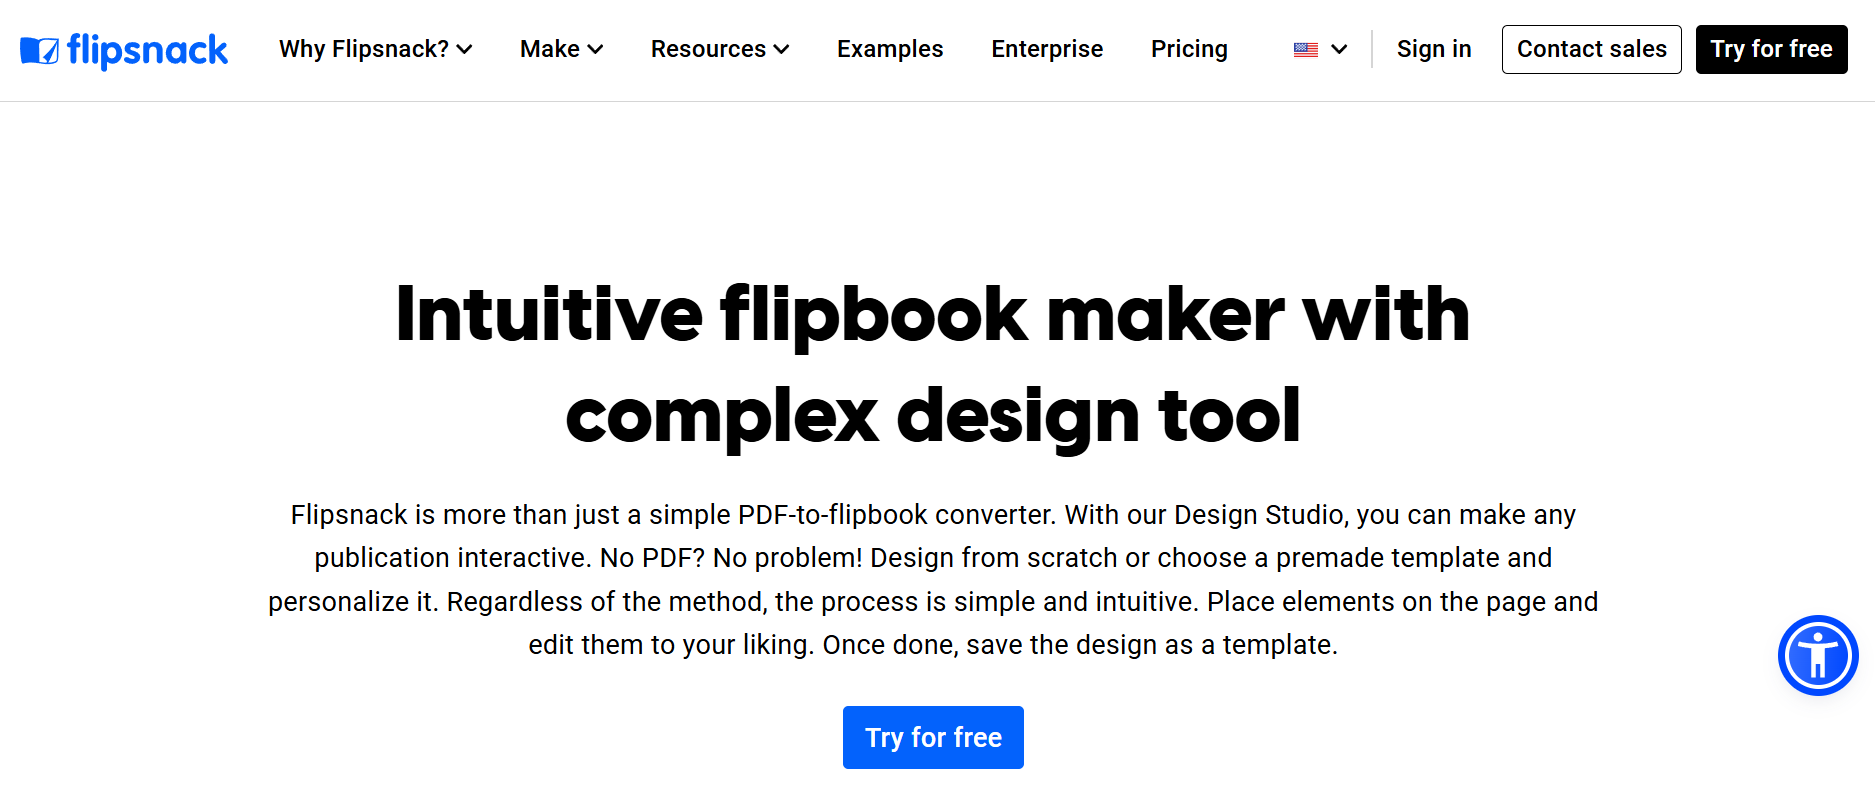Open the accessibility widget icon
The width and height of the screenshot is (1875, 788).
pyautogui.click(x=1818, y=656)
